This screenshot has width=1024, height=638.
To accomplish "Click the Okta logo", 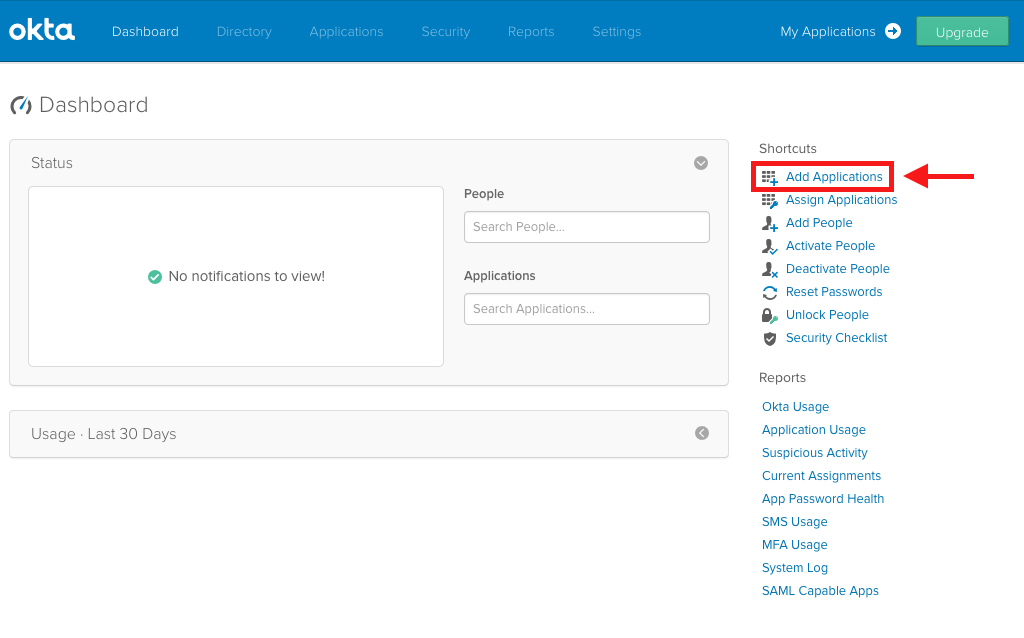I will (42, 31).
